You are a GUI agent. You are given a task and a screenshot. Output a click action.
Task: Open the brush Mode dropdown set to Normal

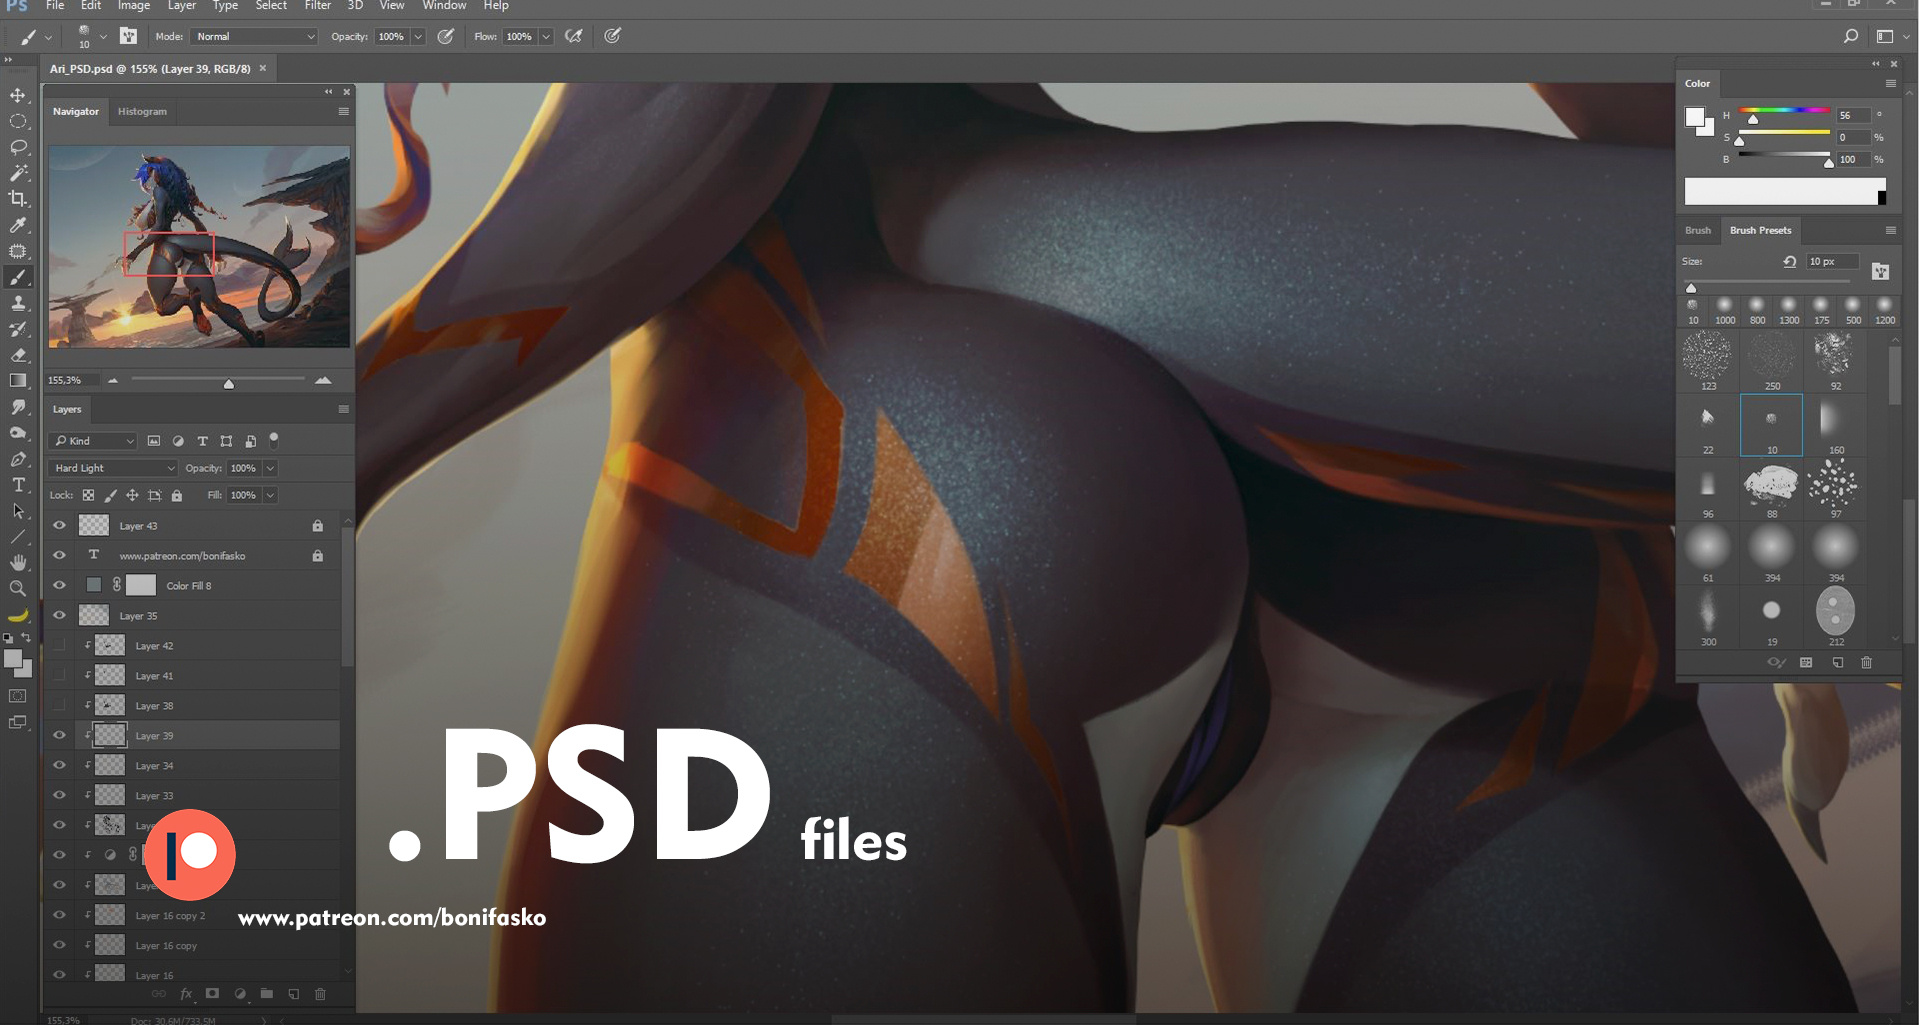tap(254, 37)
